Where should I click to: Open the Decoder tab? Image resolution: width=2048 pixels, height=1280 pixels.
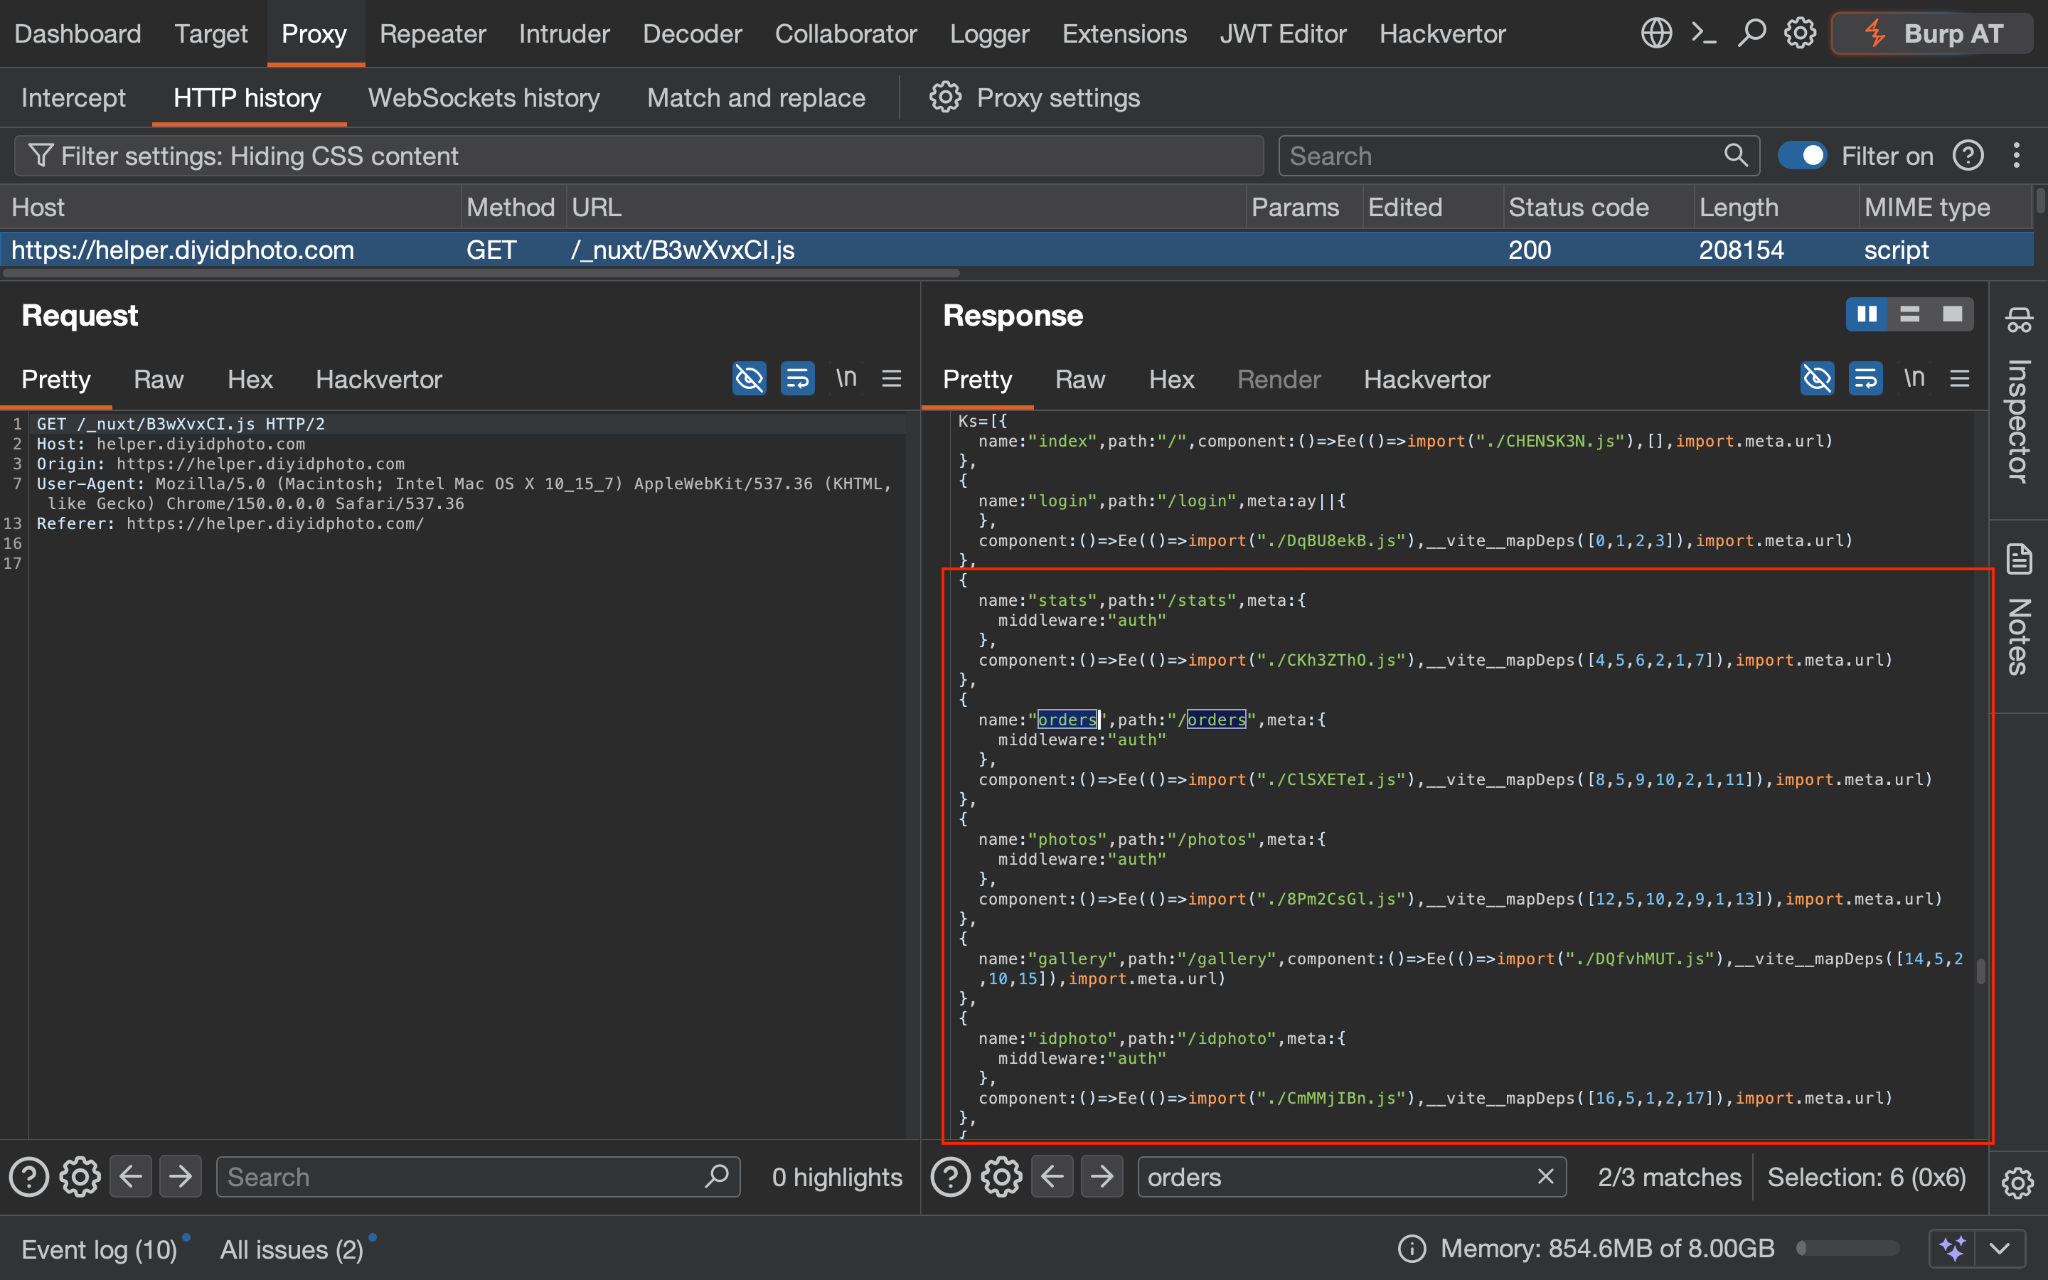click(x=692, y=33)
